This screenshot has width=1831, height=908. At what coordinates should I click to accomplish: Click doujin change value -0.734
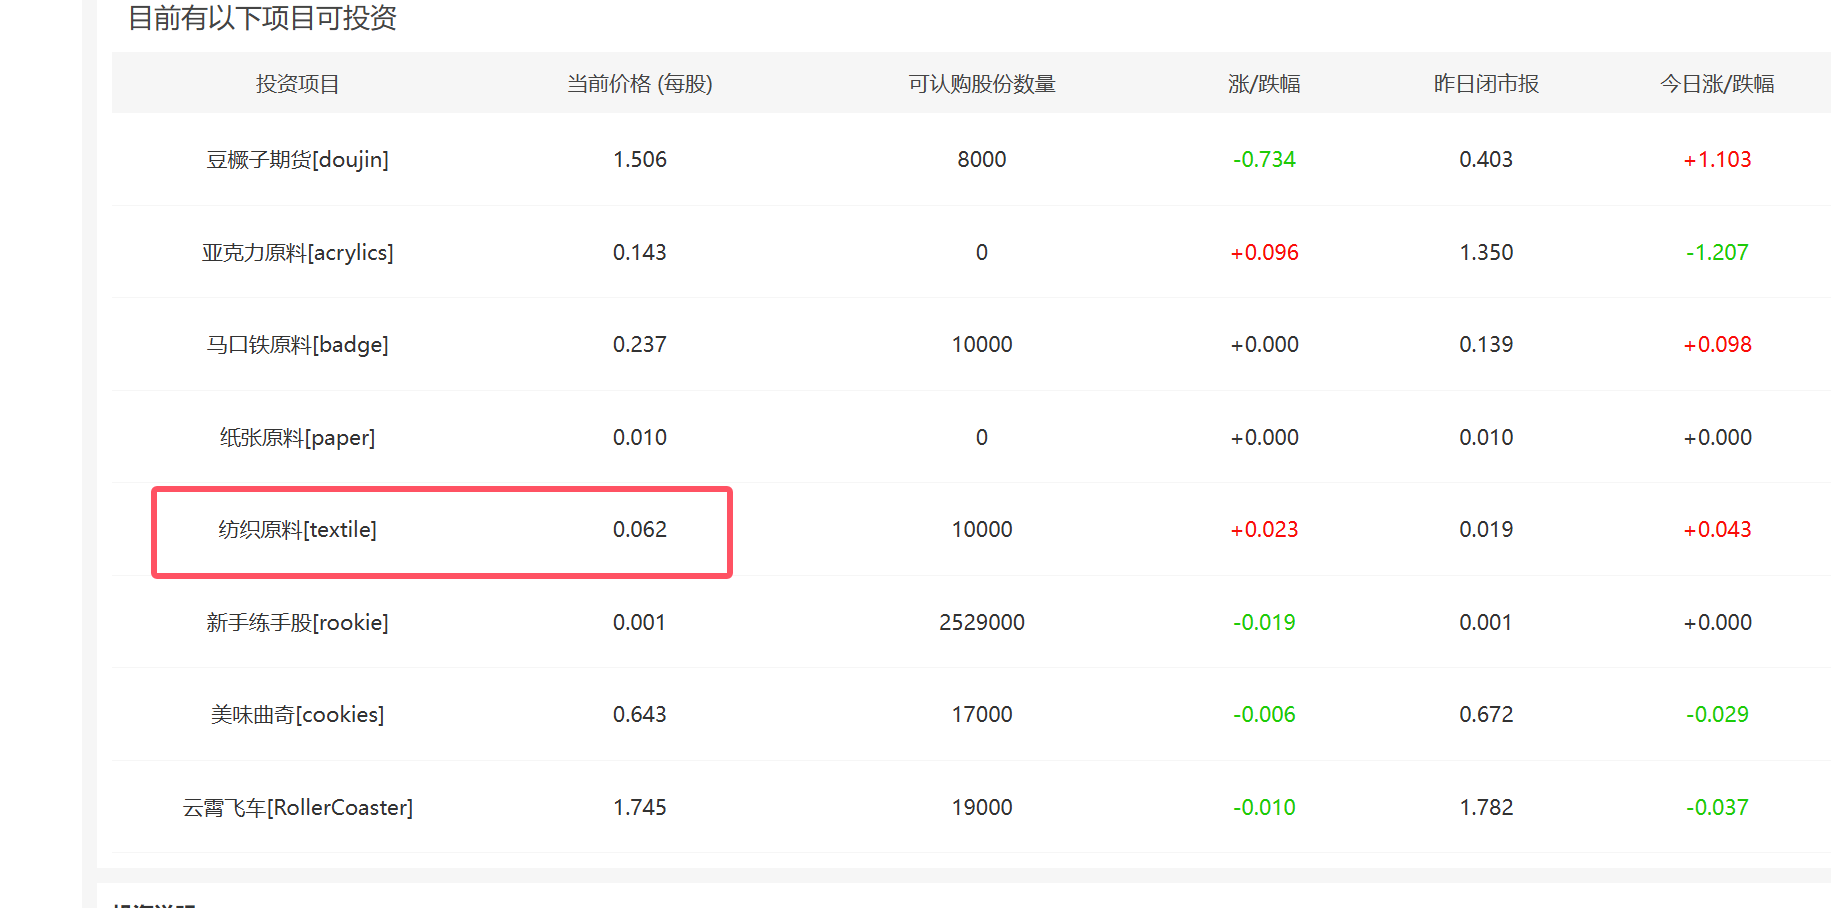click(1264, 160)
